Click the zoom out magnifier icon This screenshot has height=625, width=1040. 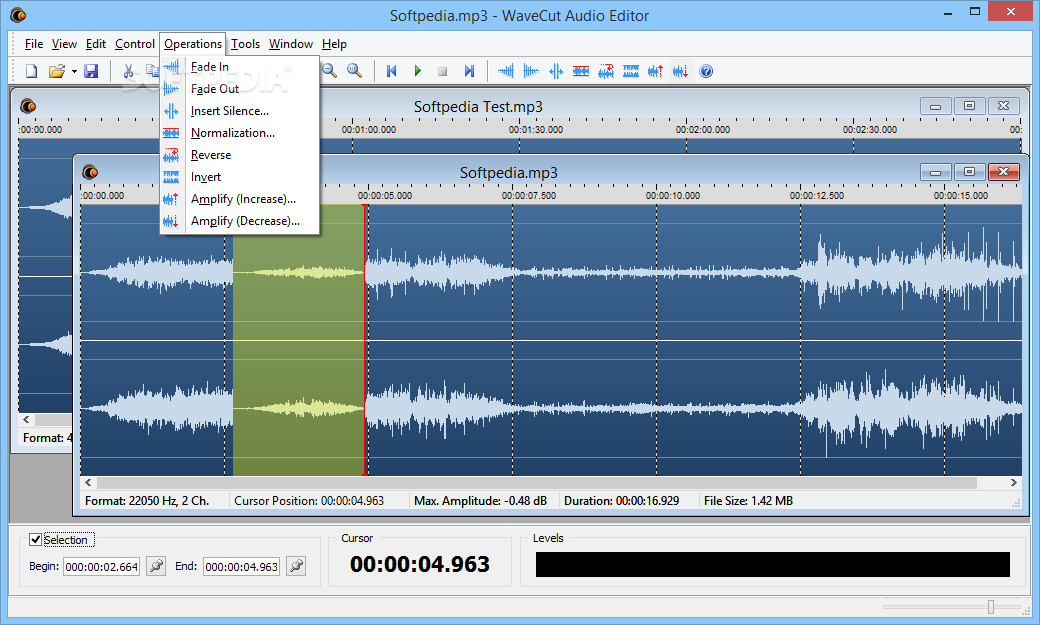[330, 71]
